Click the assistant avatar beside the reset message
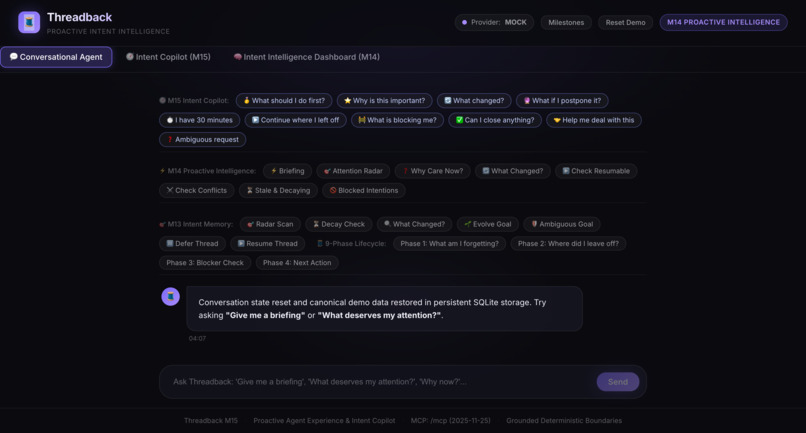Screen dimensions: 806x433 171,296
